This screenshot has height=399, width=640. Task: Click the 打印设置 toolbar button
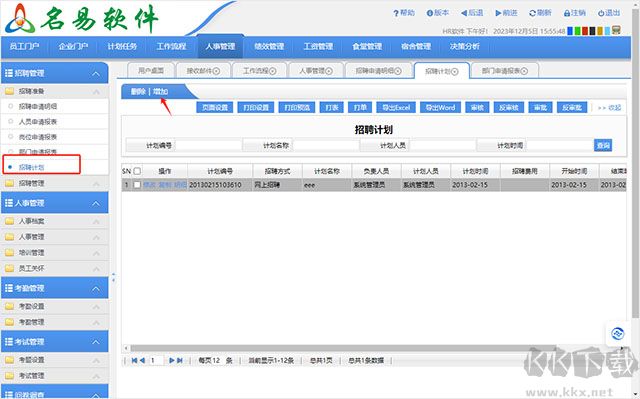point(256,107)
